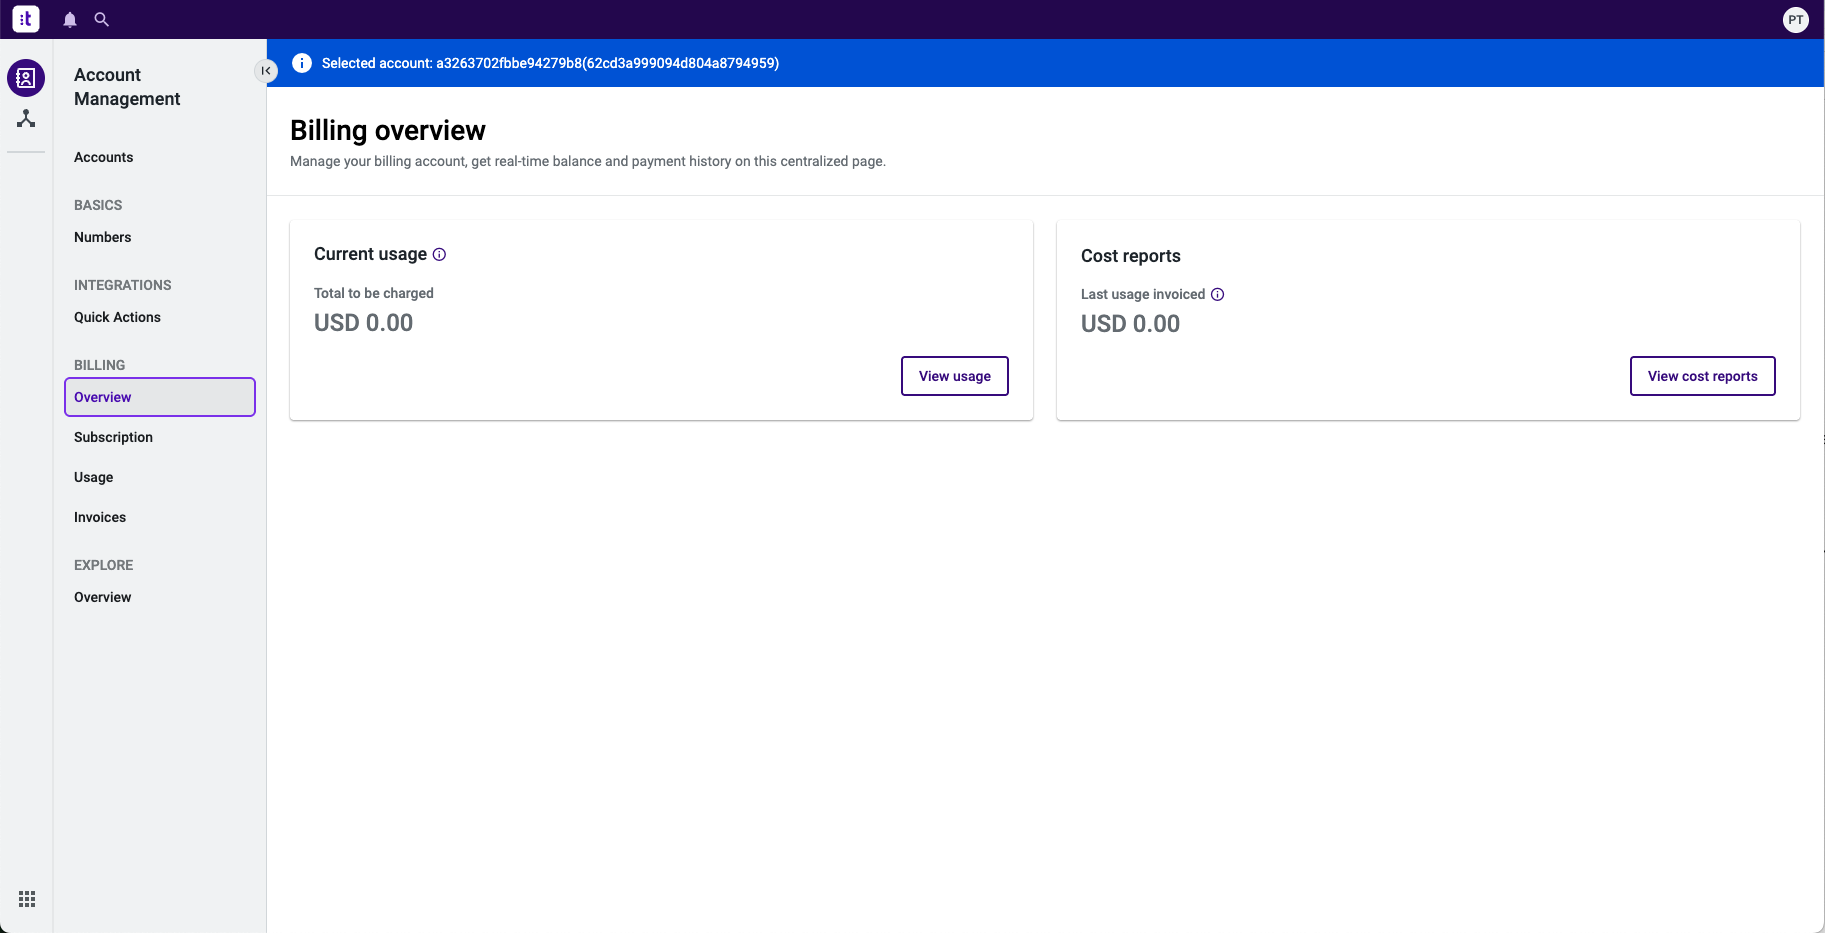1825x933 pixels.
Task: Click the selected account ID text
Action: click(607, 63)
